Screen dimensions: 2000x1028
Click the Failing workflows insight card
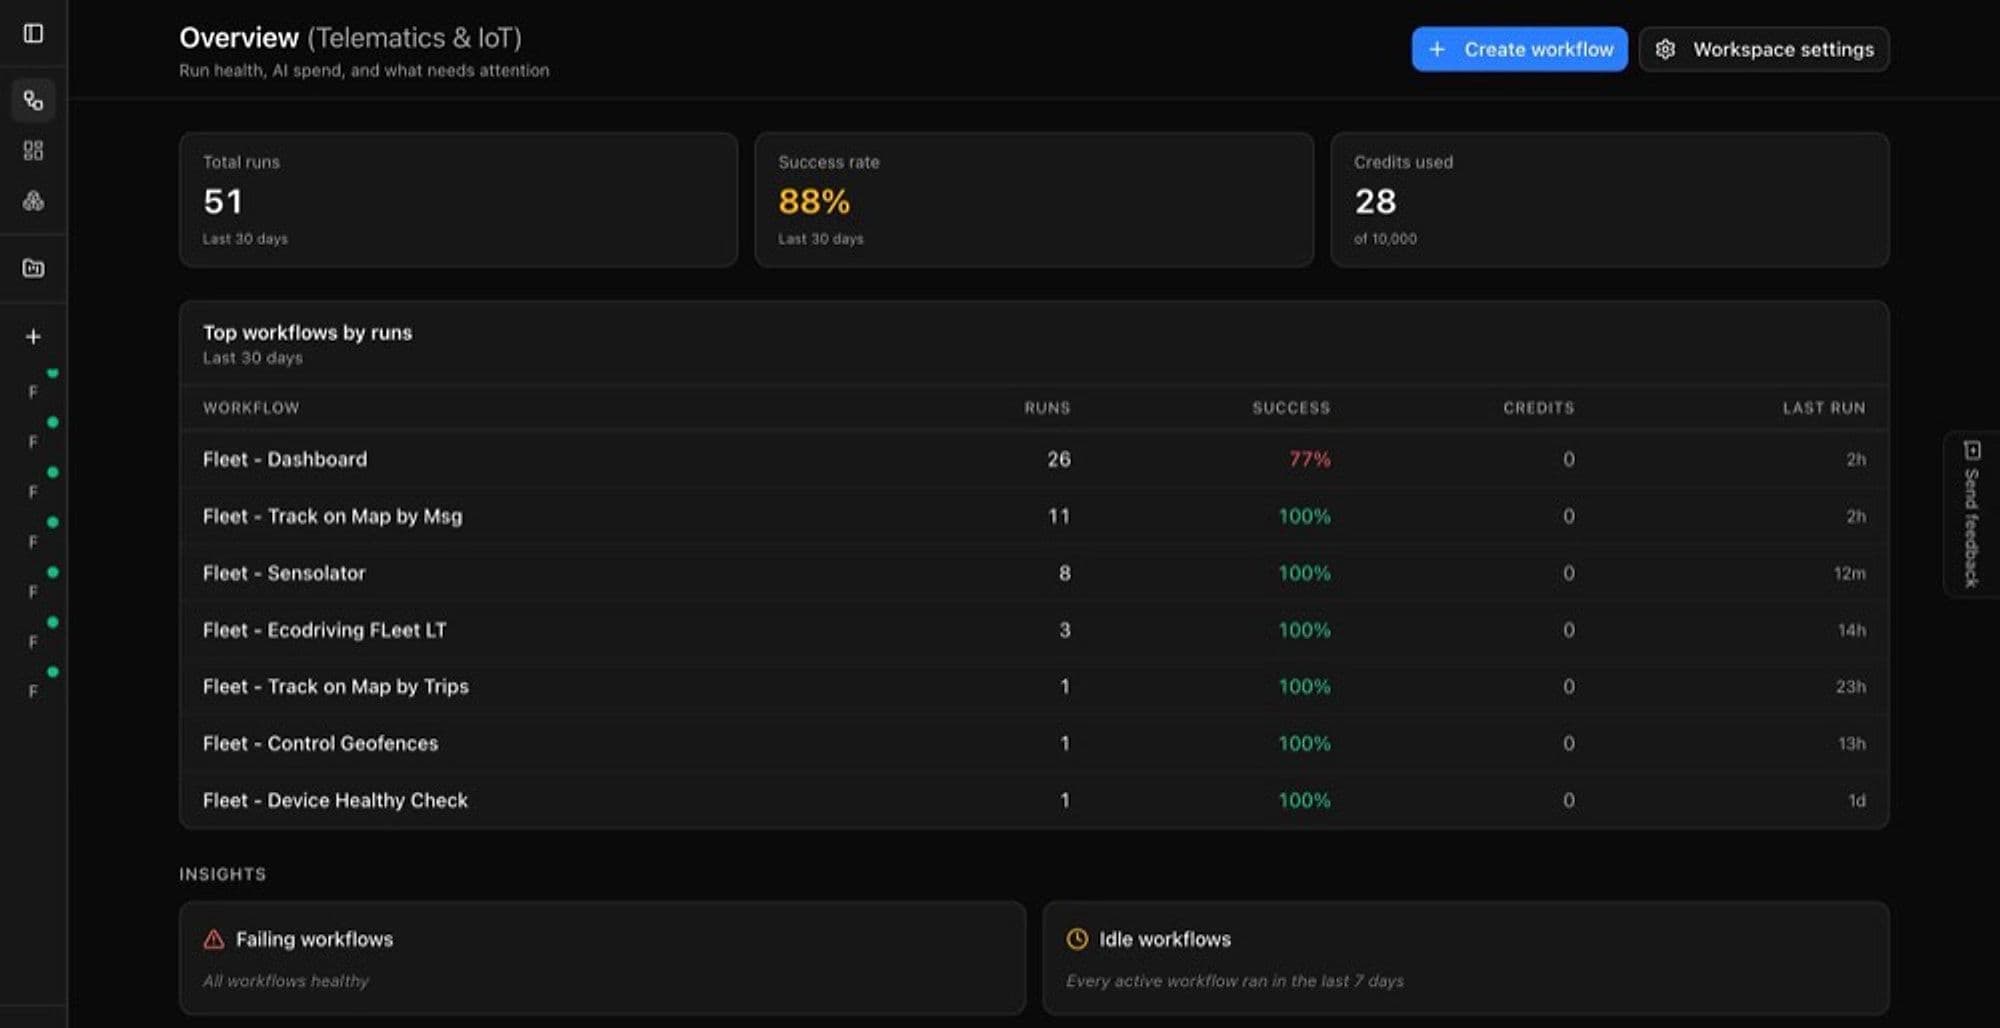coord(602,958)
